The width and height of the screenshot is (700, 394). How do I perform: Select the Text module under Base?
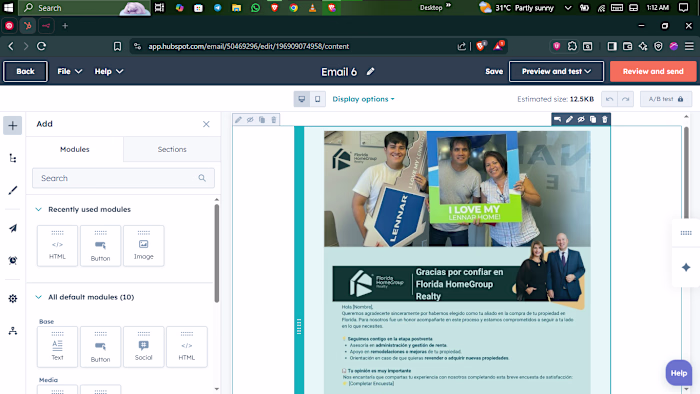(x=57, y=347)
